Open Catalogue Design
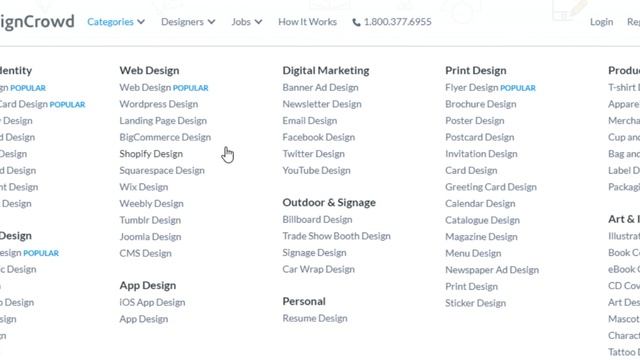Image resolution: width=640 pixels, height=360 pixels. coord(482,220)
